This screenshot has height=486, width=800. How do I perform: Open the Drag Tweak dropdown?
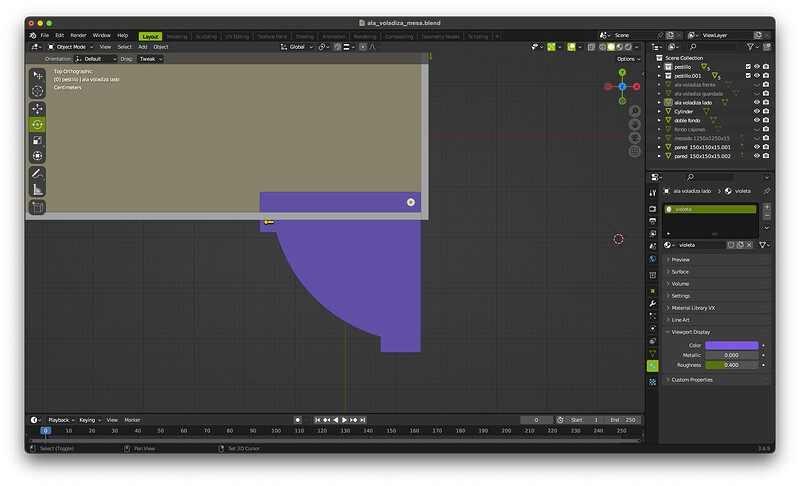151,59
